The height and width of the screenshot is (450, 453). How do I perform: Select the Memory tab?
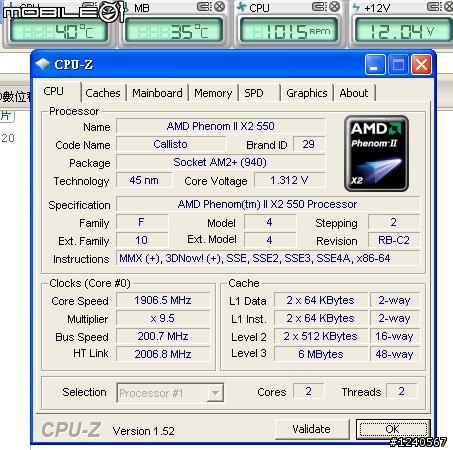tap(213, 93)
